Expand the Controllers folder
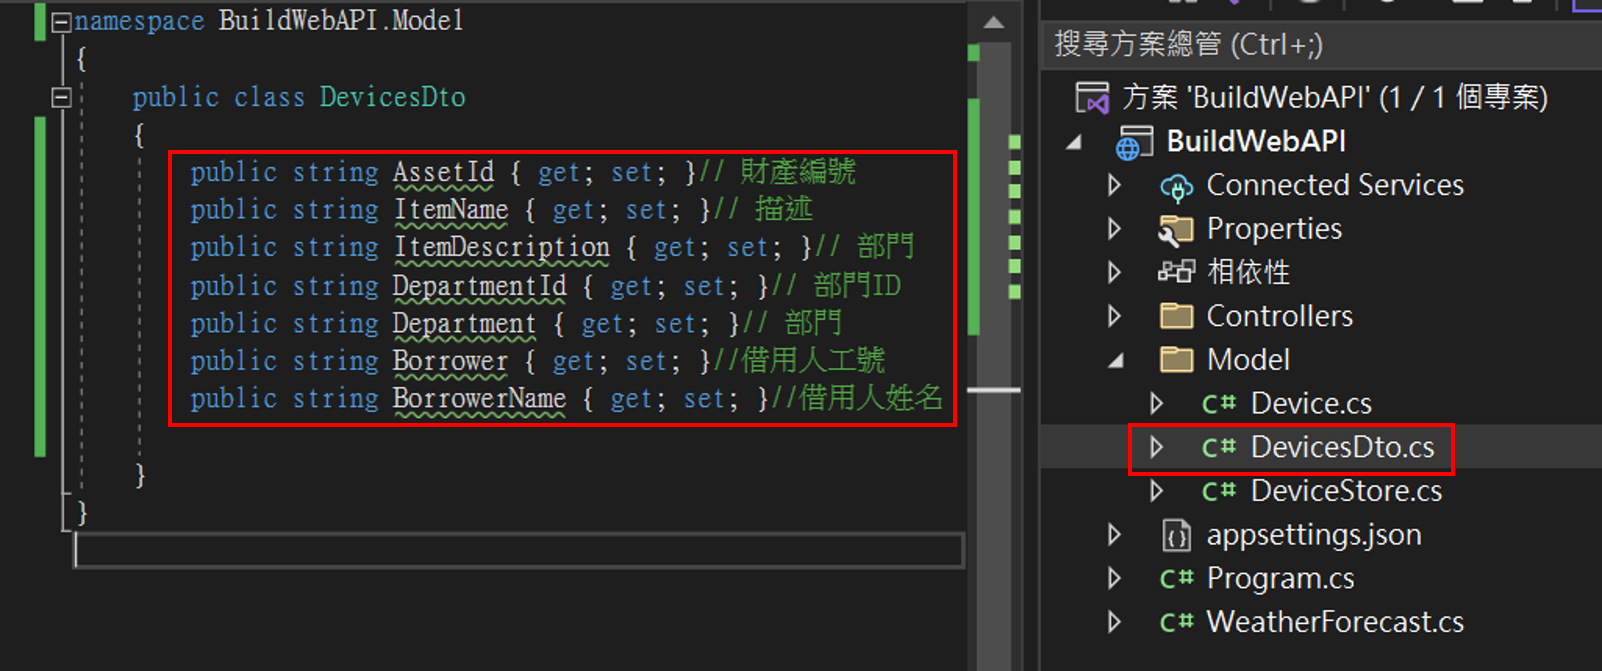The width and height of the screenshot is (1602, 671). (x=1115, y=316)
